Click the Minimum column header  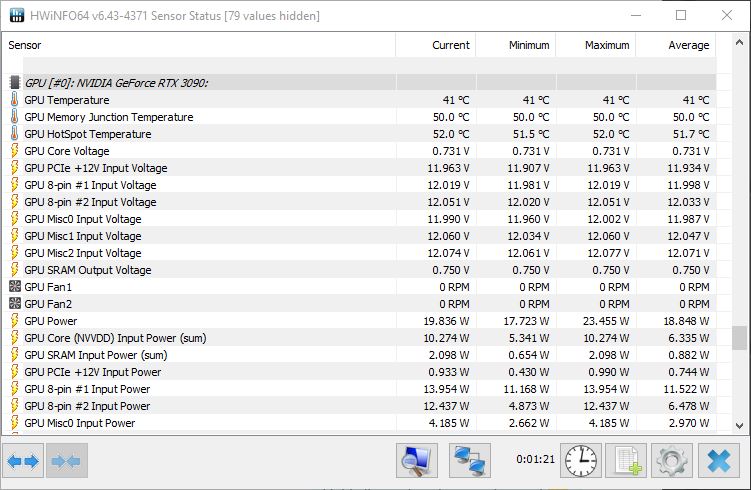click(515, 45)
